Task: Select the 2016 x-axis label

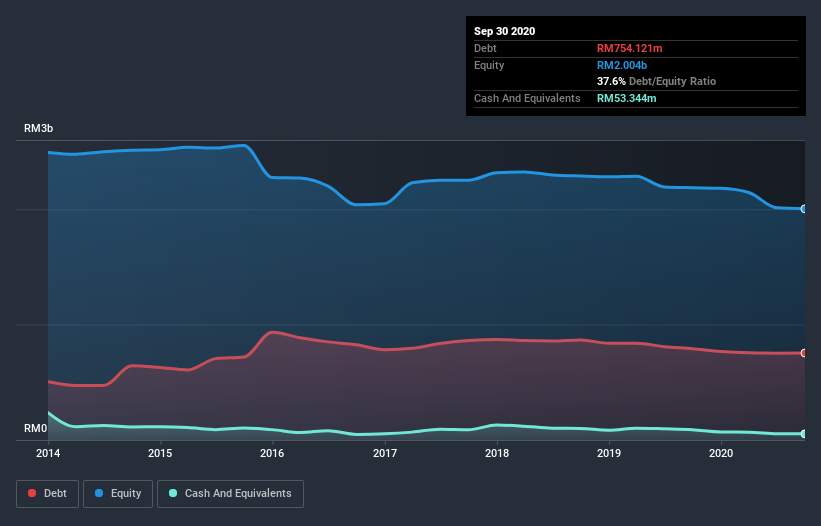Action: pyautogui.click(x=272, y=453)
